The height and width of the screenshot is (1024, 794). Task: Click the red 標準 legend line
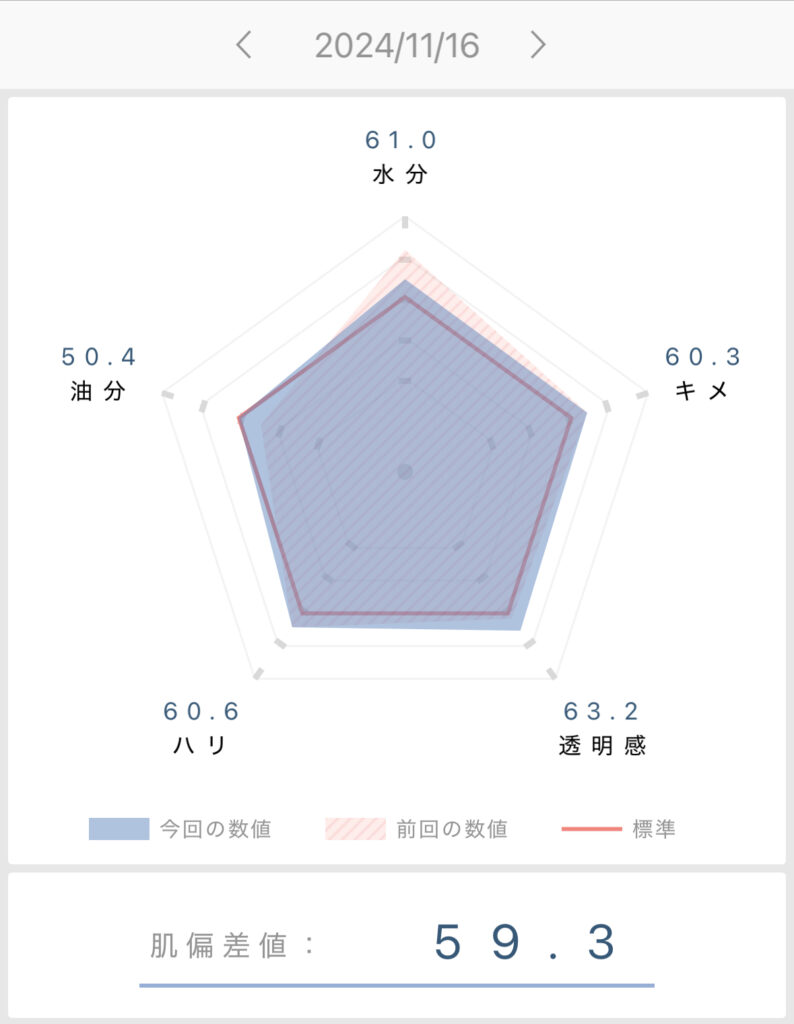coord(592,829)
